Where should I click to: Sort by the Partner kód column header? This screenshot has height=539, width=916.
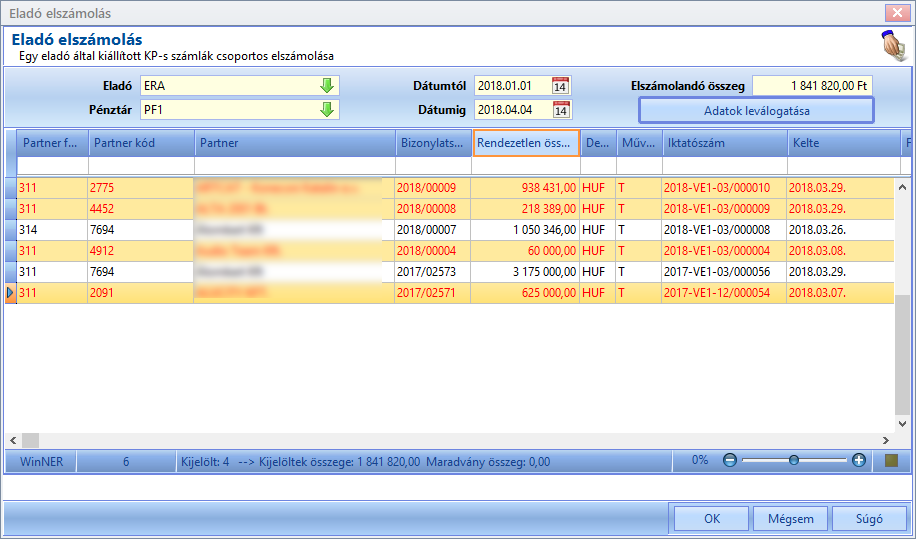tap(141, 143)
